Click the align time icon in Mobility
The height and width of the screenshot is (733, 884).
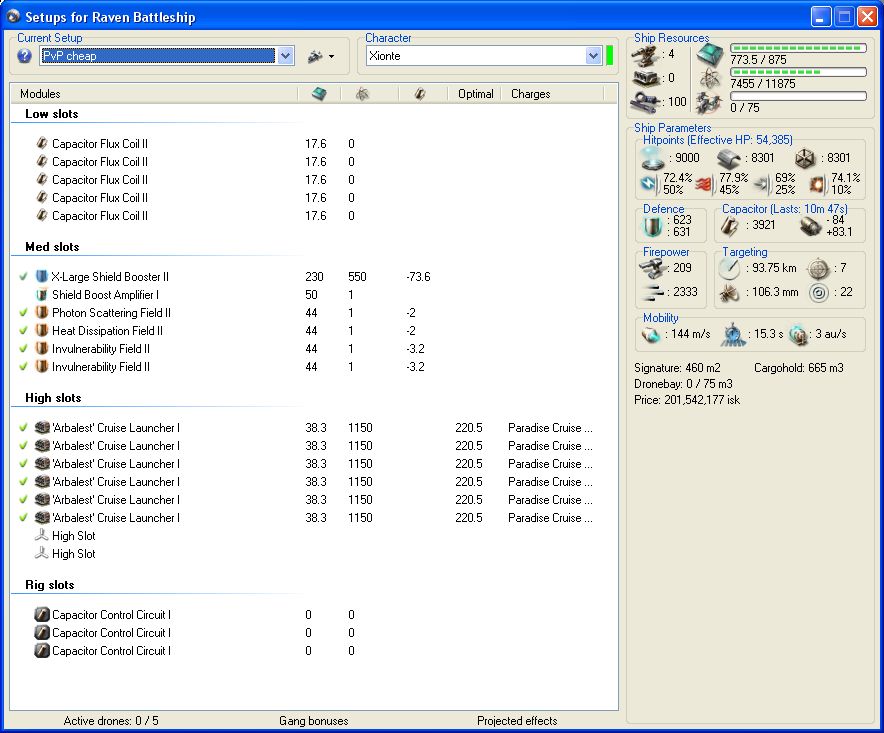(732, 334)
